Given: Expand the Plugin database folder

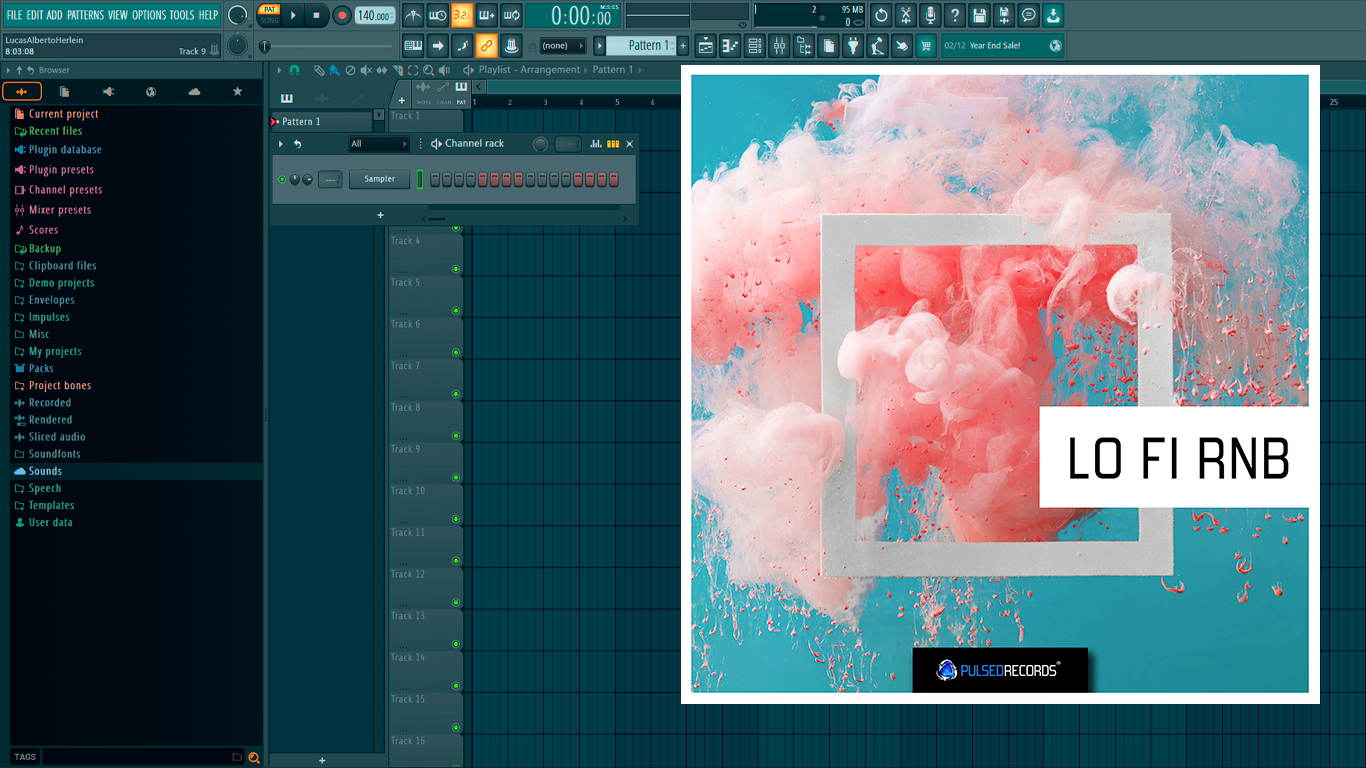Looking at the screenshot, I should [64, 150].
